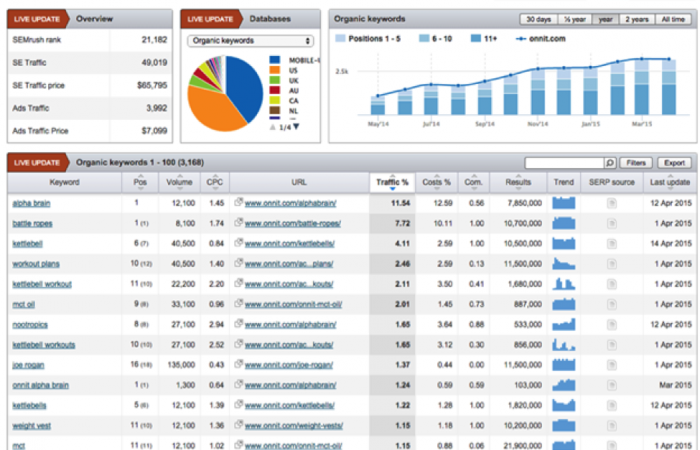Viewport: 700px width, 450px height.
Task: Click the Export button
Action: point(674,163)
